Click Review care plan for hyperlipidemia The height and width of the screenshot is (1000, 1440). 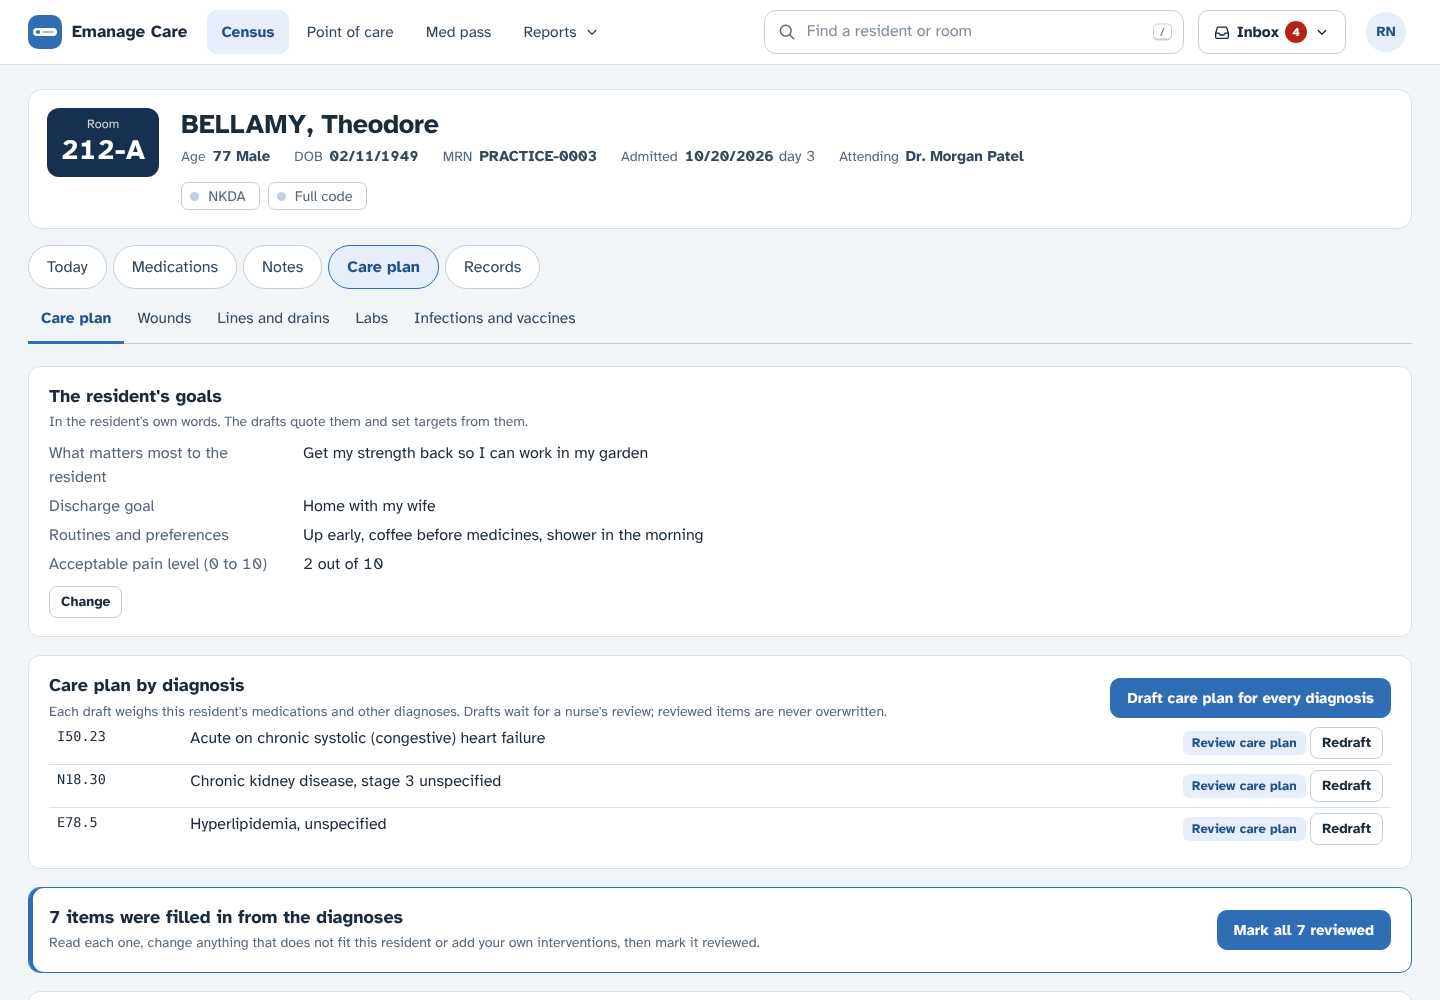tap(1244, 829)
